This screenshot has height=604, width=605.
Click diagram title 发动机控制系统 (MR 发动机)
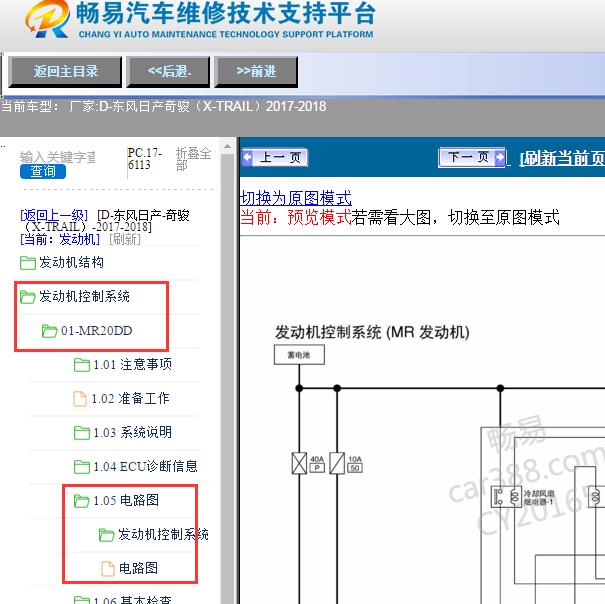pos(372,332)
